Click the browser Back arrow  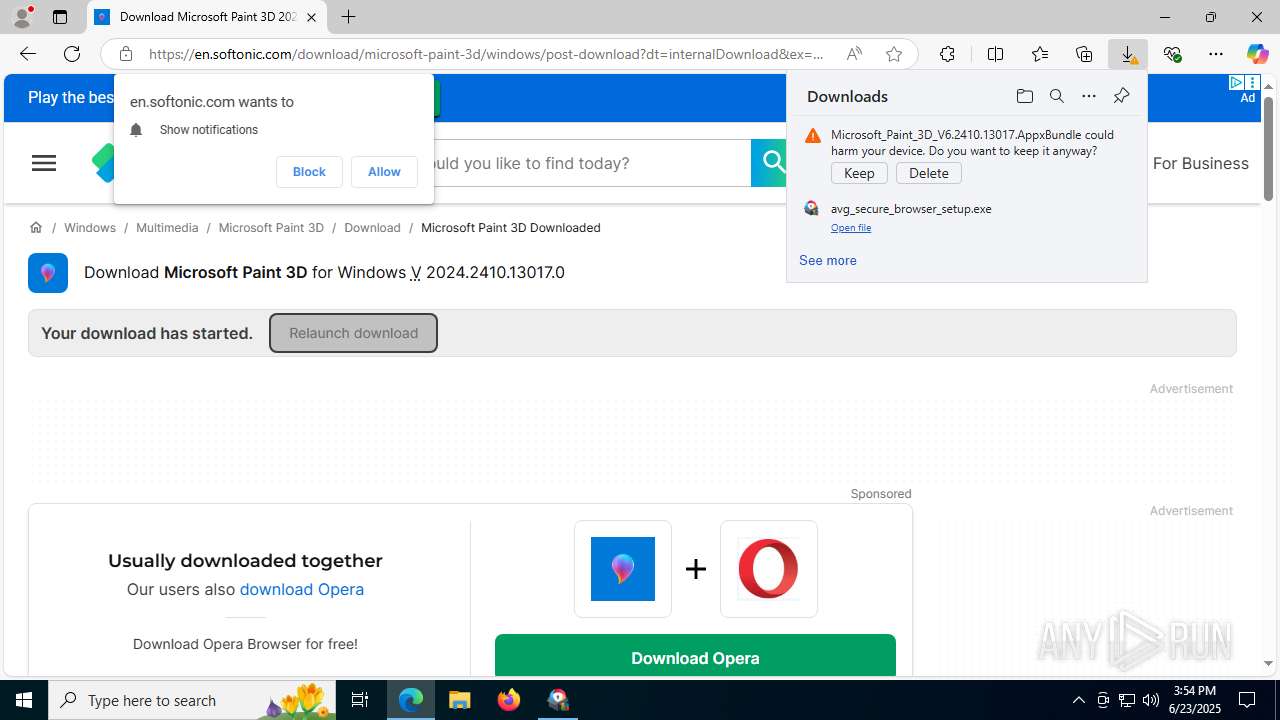point(27,54)
